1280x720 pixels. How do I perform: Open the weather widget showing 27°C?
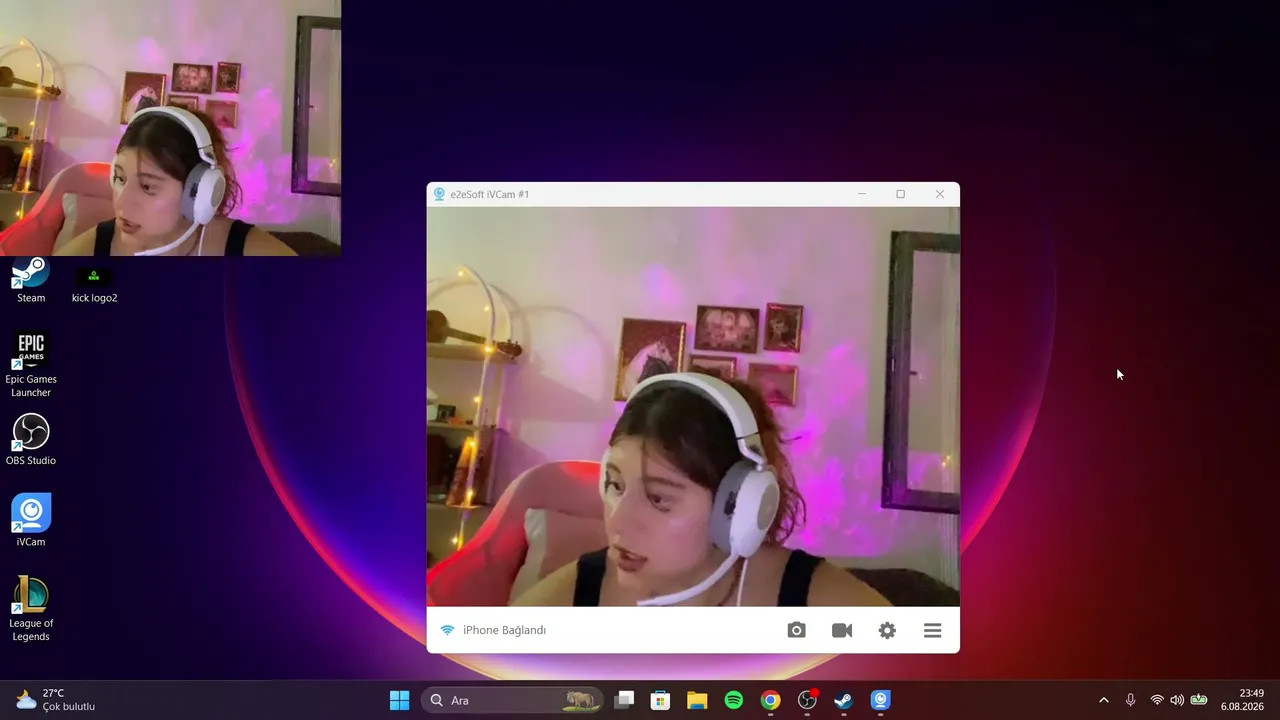pyautogui.click(x=56, y=700)
